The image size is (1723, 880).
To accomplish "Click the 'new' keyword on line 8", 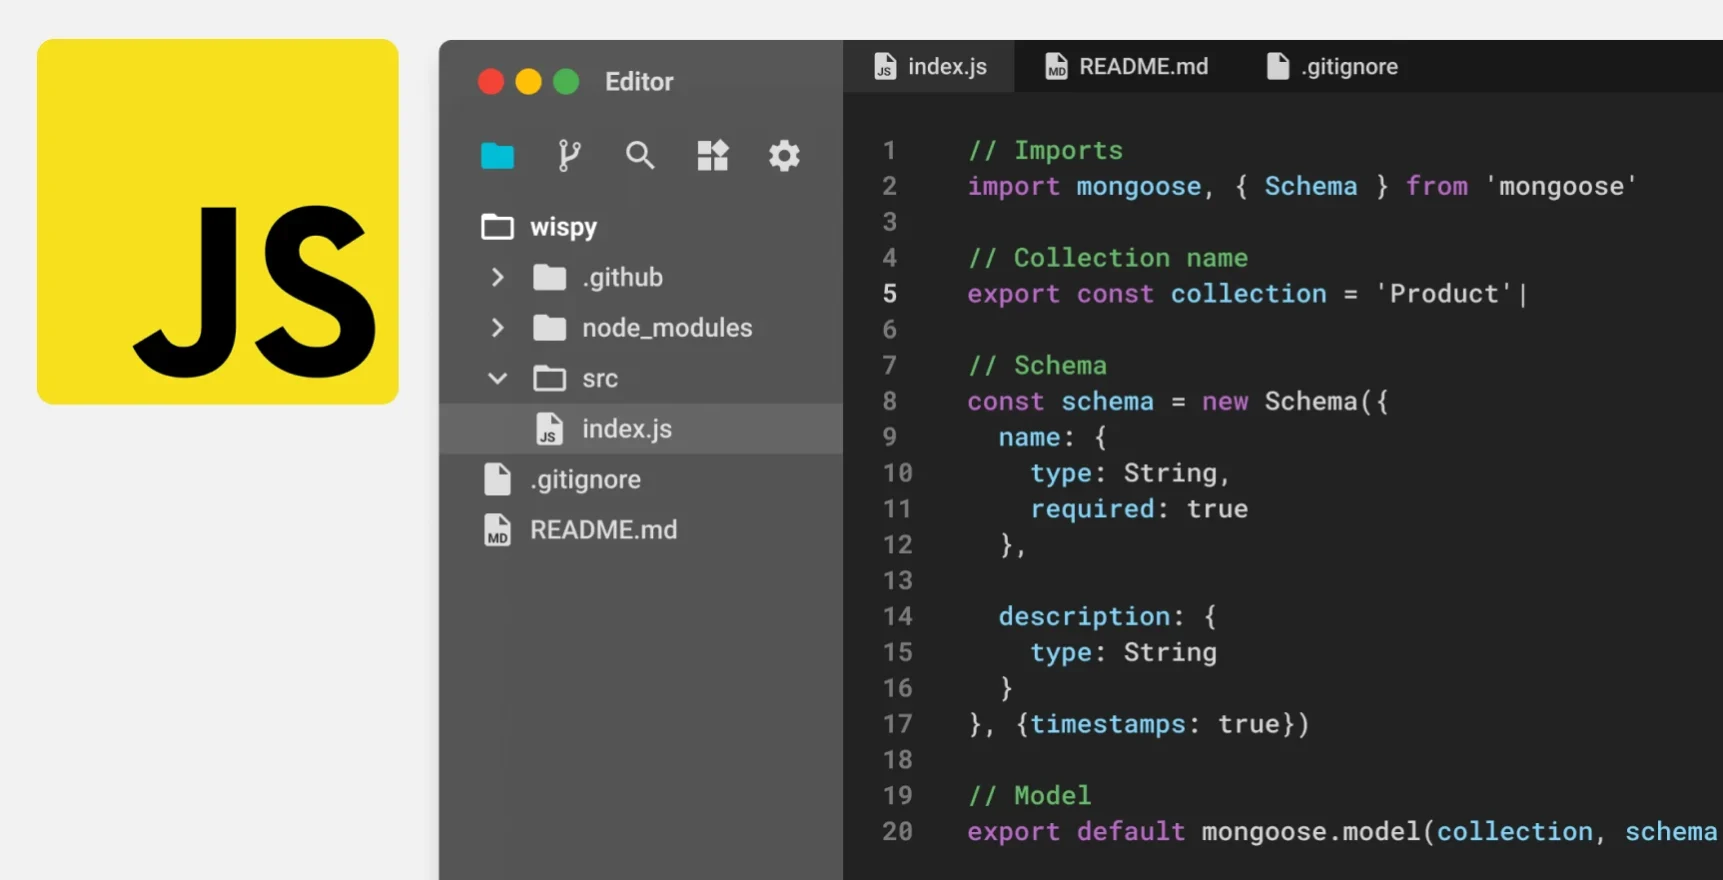I will click(x=1225, y=402).
